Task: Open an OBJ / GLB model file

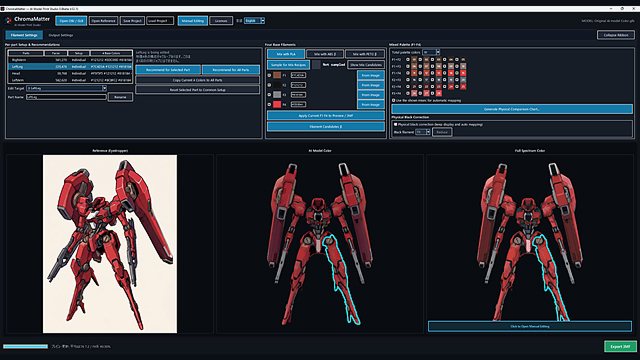Action: 71,21
